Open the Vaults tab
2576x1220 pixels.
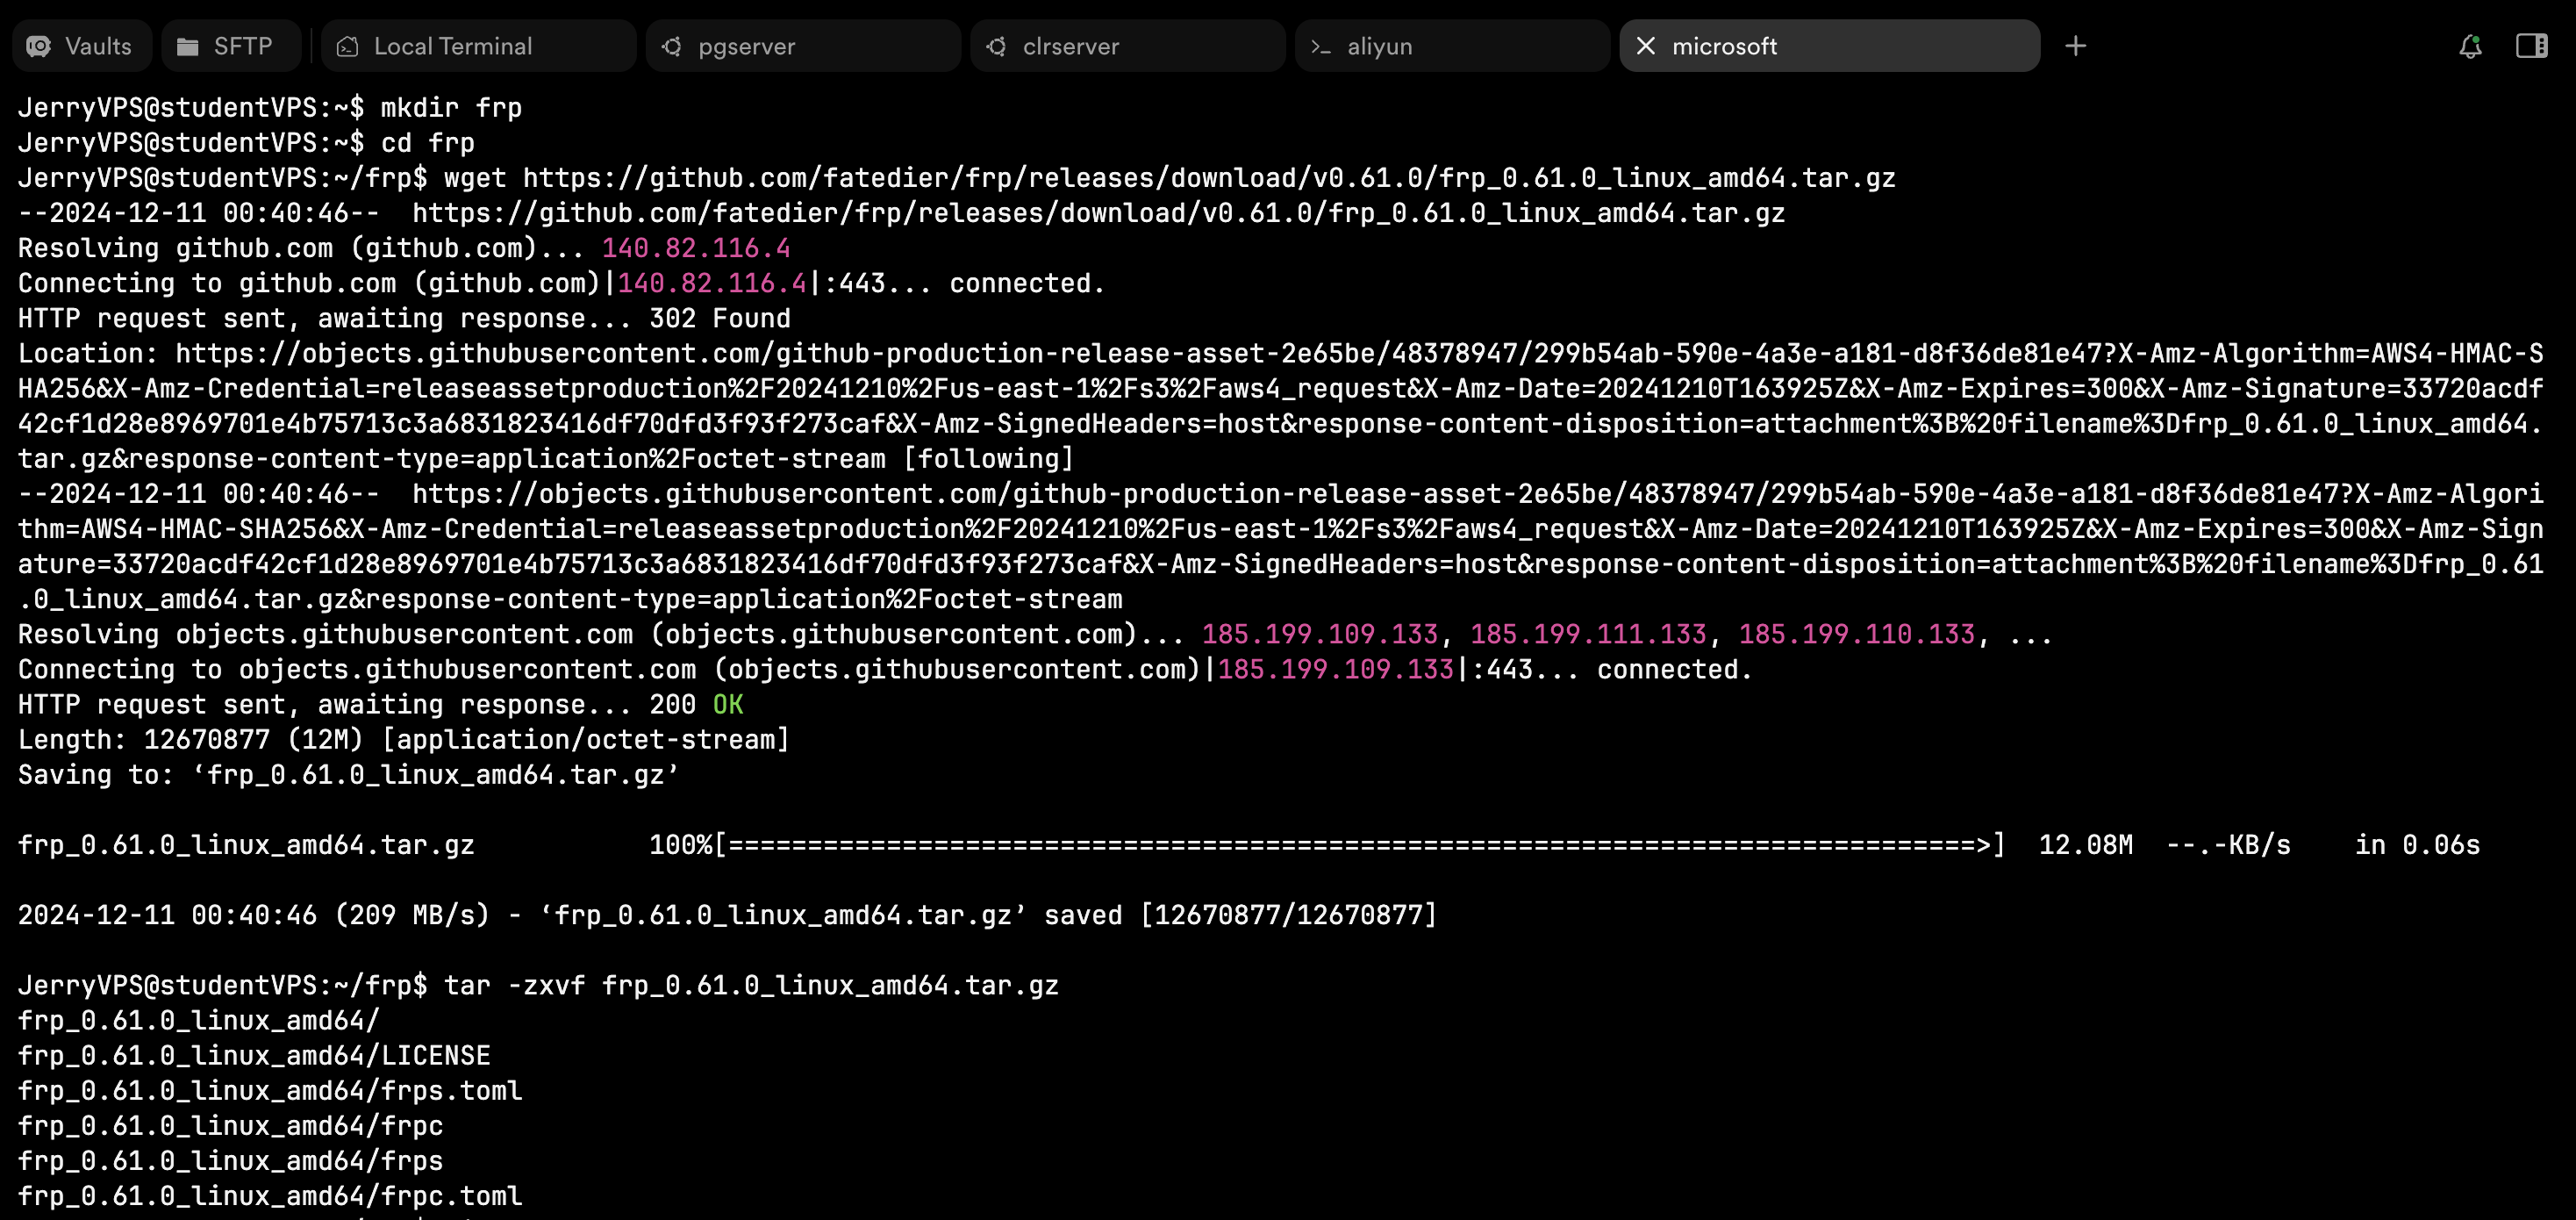pyautogui.click(x=81, y=46)
